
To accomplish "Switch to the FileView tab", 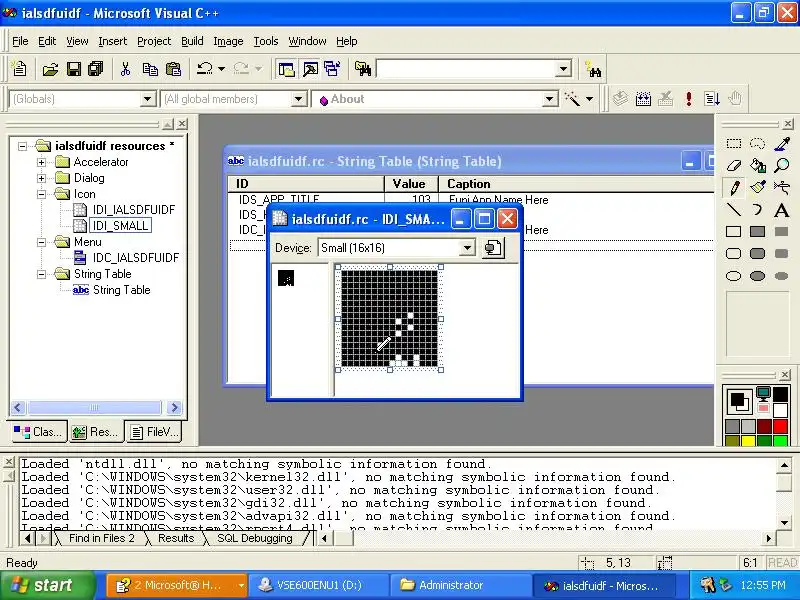I will click(154, 432).
